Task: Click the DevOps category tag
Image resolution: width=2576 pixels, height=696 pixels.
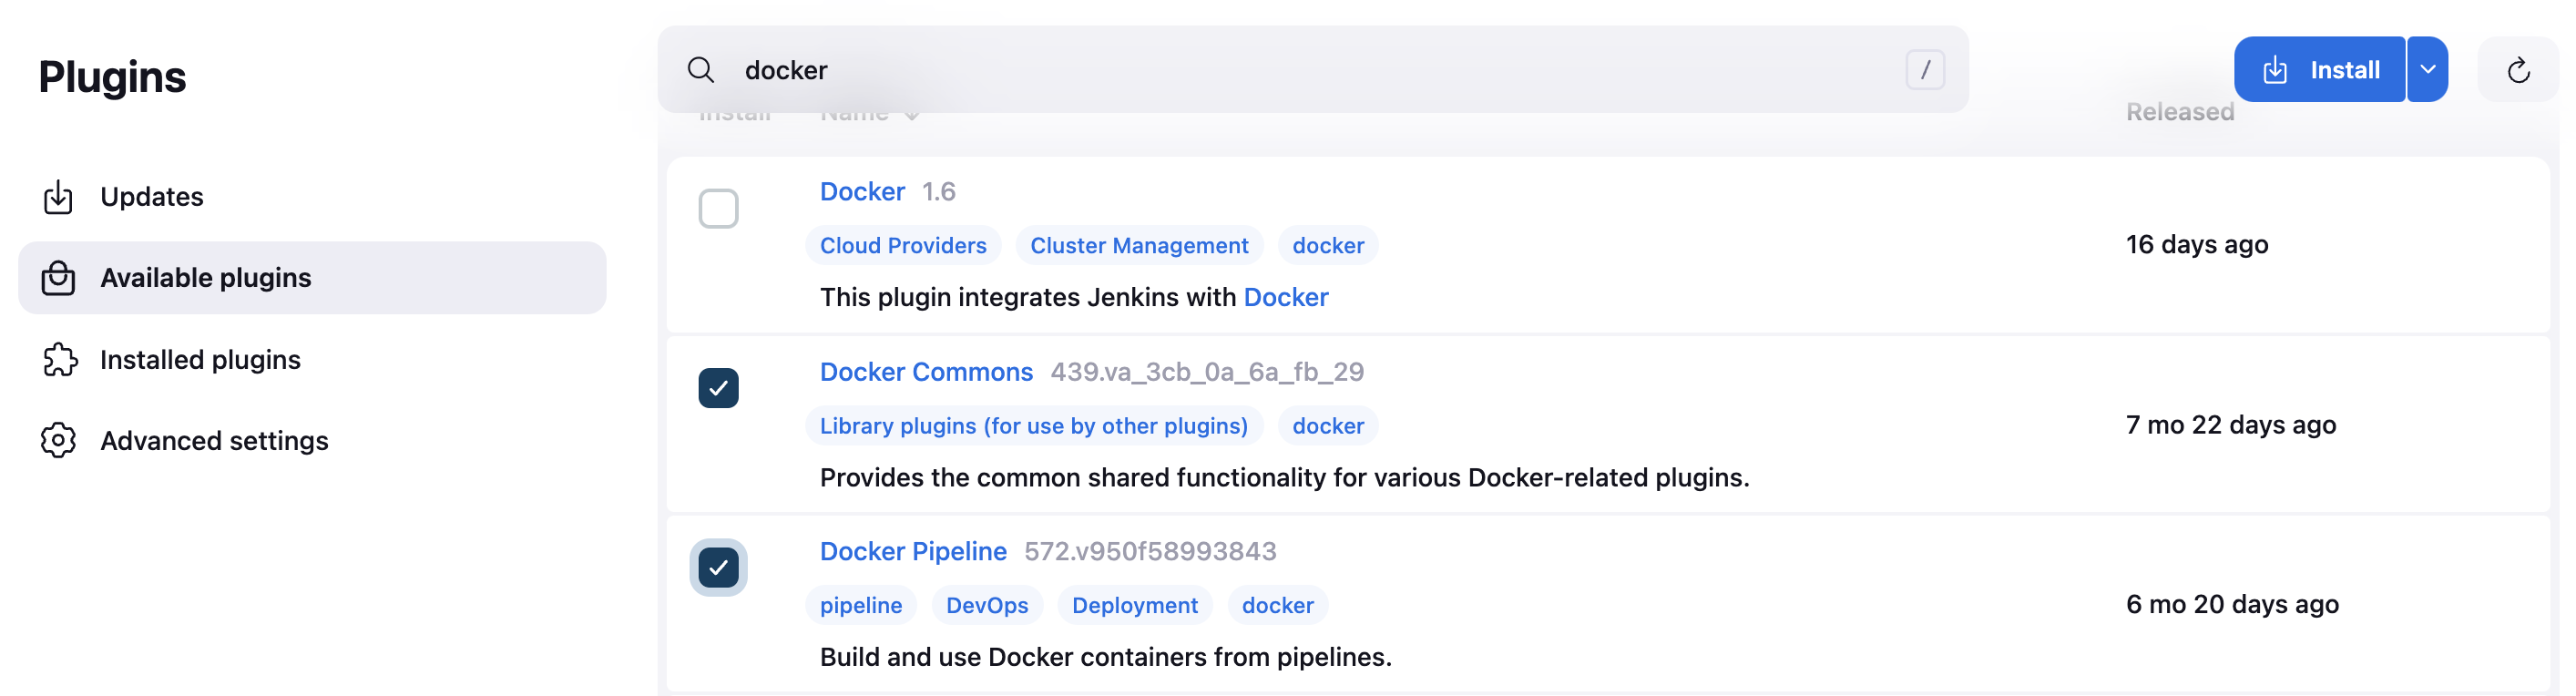Action: 986,606
